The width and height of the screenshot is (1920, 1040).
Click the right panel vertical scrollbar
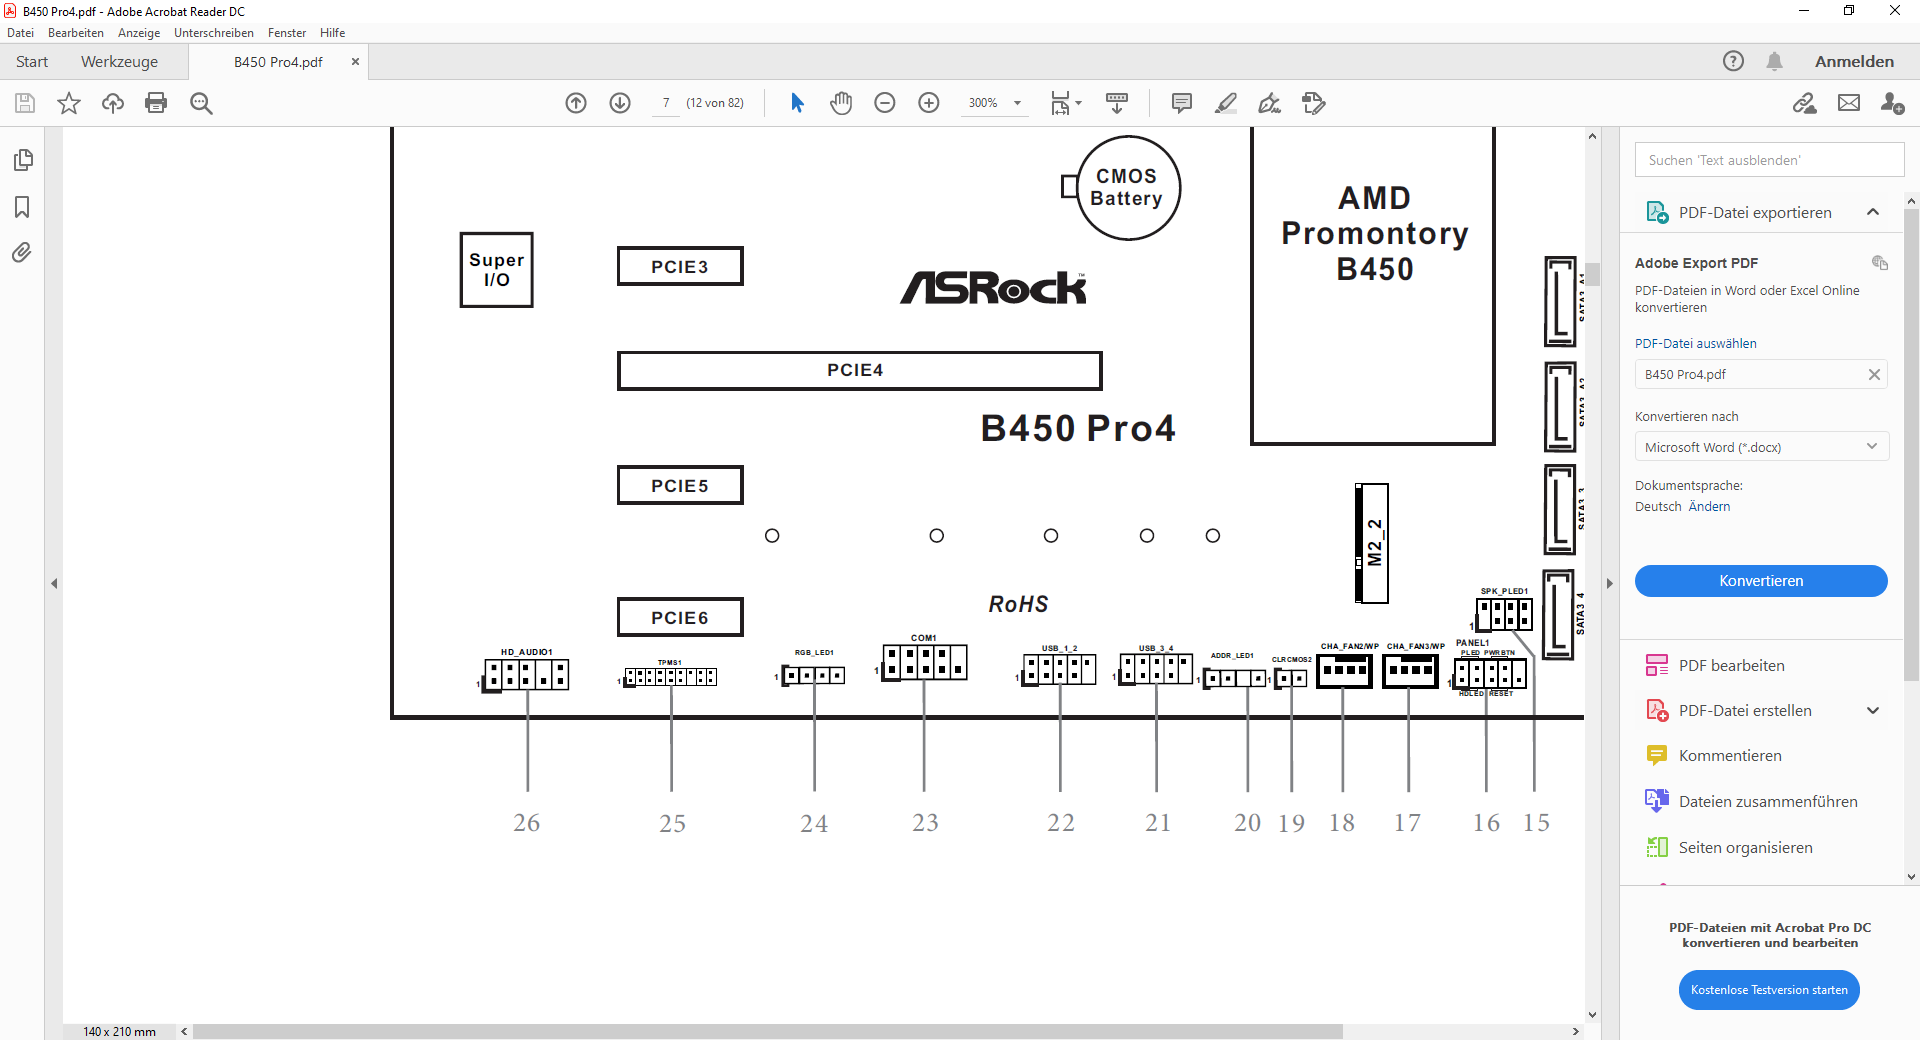[x=1911, y=445]
